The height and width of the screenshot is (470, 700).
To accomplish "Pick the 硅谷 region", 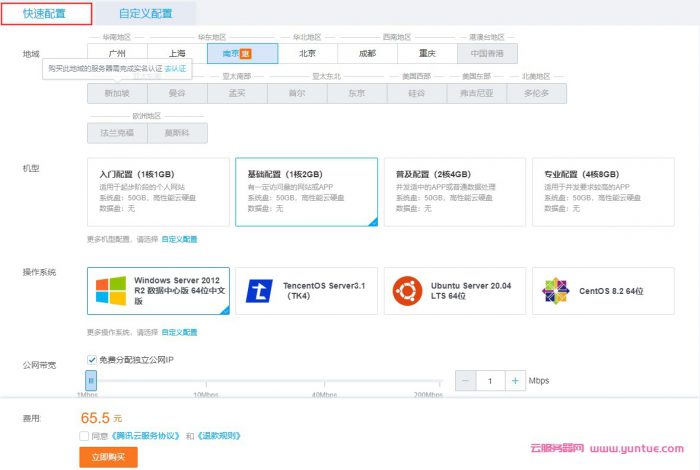I will click(417, 93).
